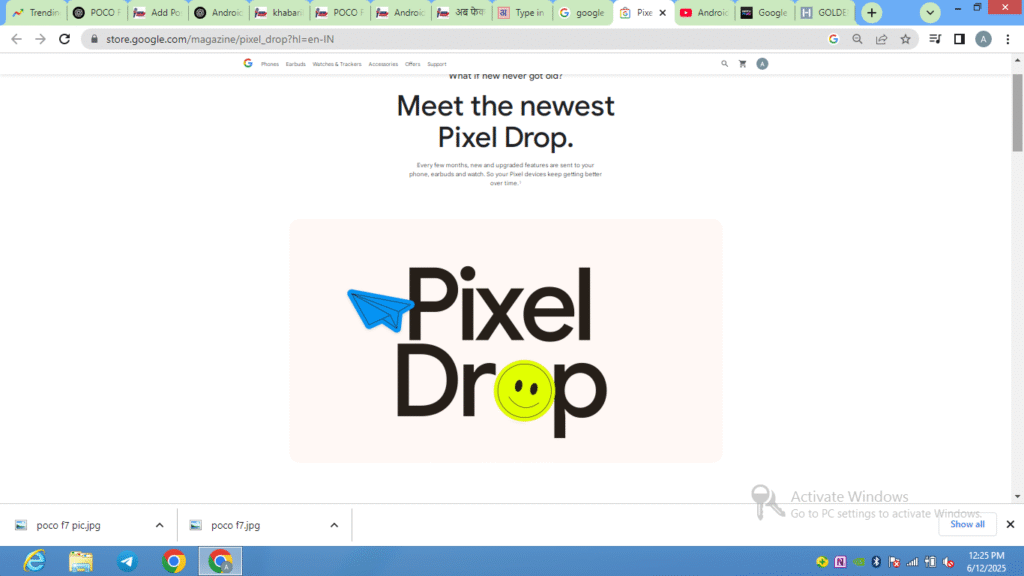The height and width of the screenshot is (576, 1024).
Task: Open a new tab with the plus button
Action: 872,12
